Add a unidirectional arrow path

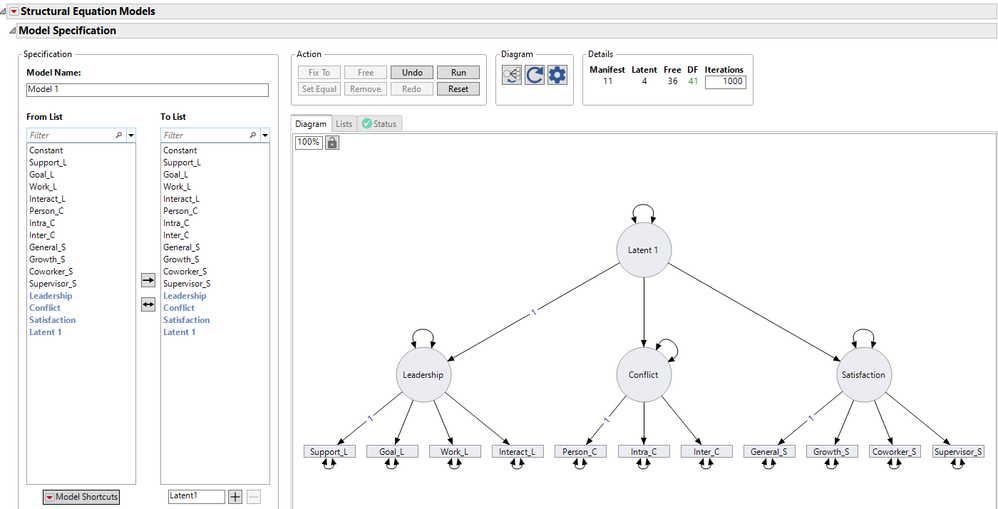pyautogui.click(x=148, y=279)
